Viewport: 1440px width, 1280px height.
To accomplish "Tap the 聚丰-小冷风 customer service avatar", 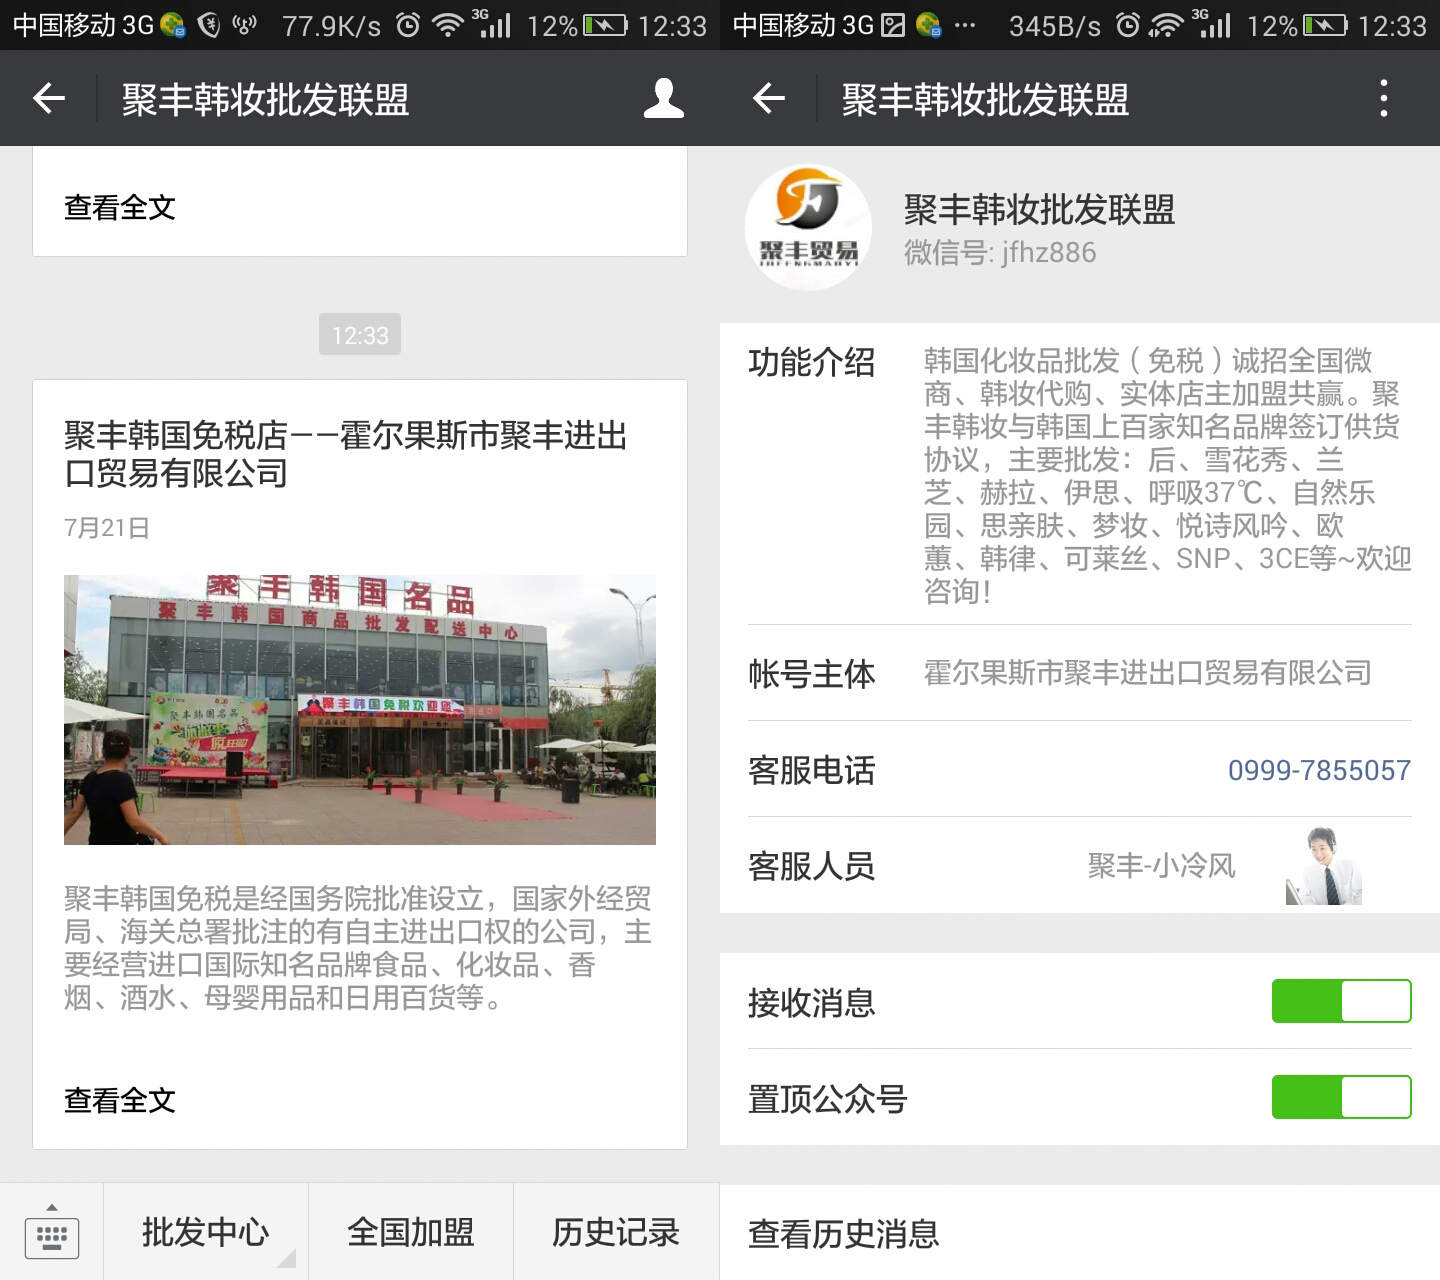I will (1324, 865).
